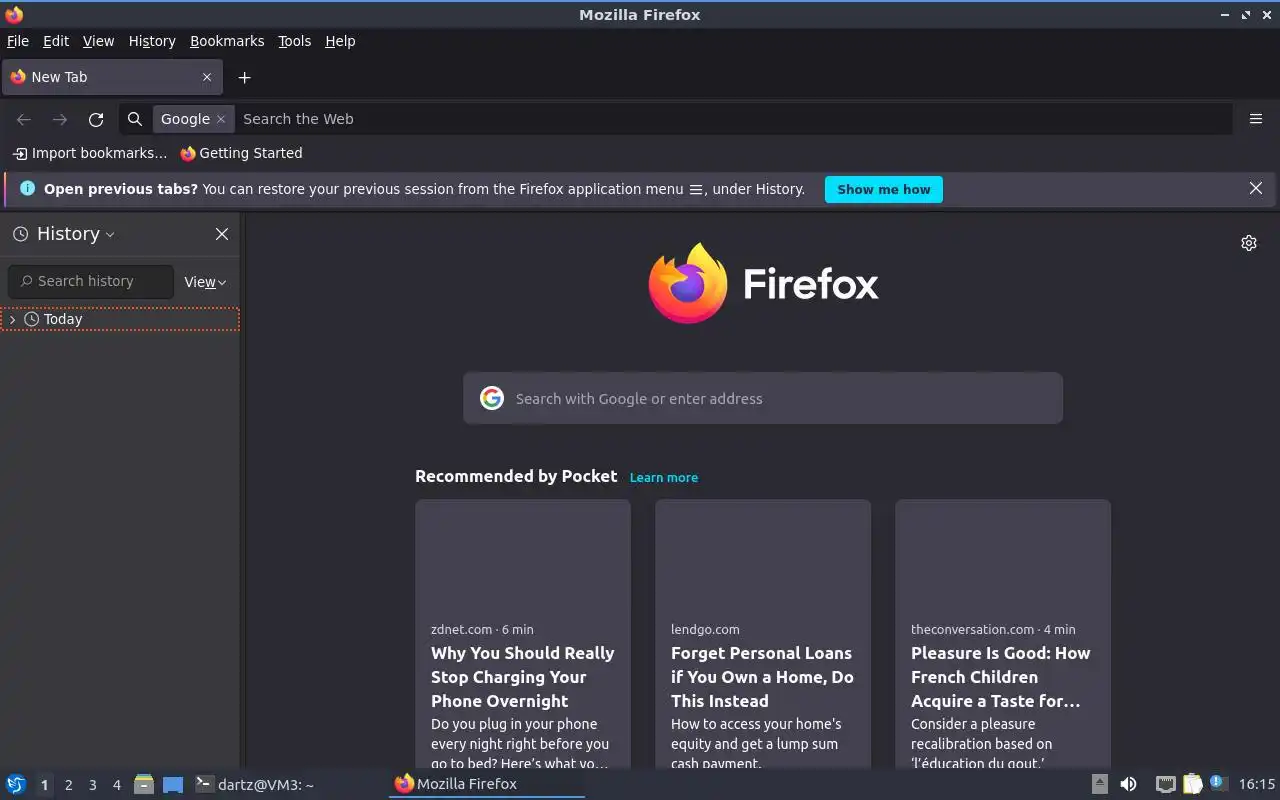
Task: Click the zdnet article thumbnail image
Action: point(523,555)
